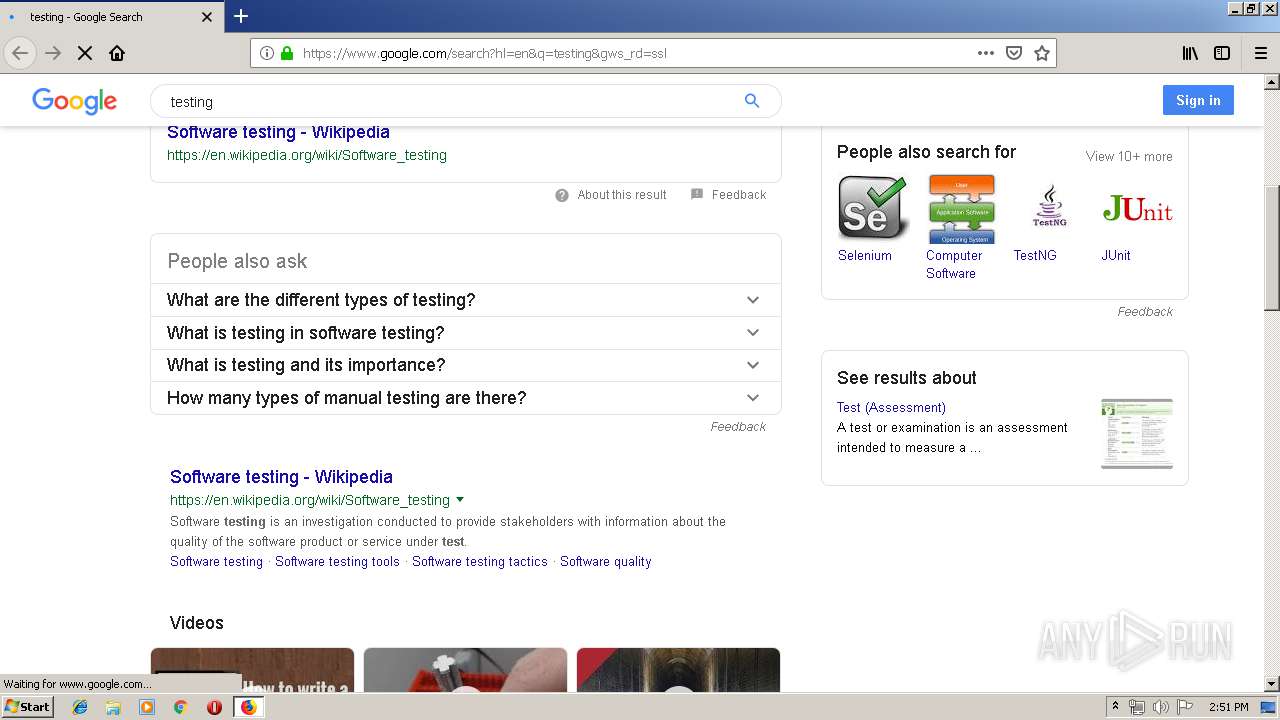Click the JUnit logo thumbnail
The height and width of the screenshot is (720, 1280).
[x=1137, y=208]
